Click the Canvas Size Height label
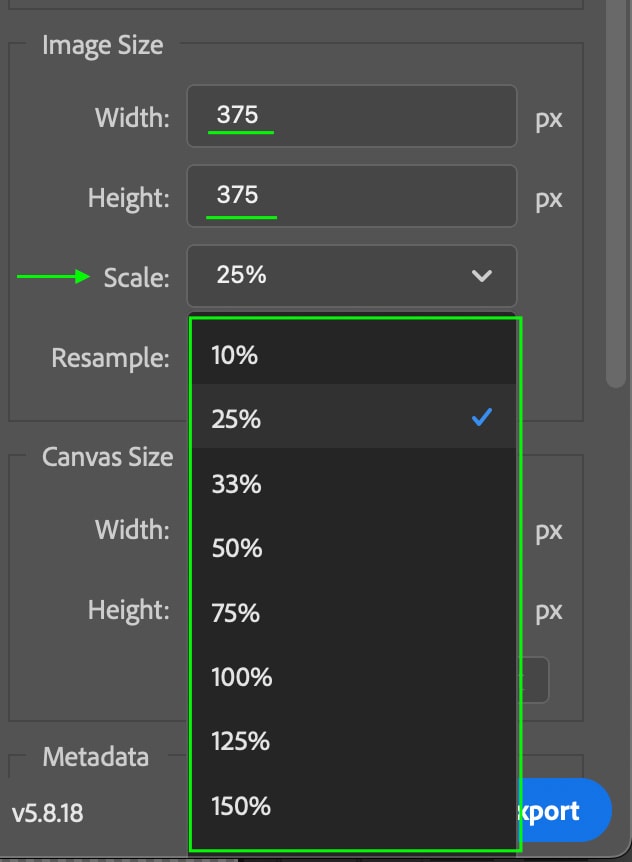Viewport: 632px width, 862px height. 128,609
